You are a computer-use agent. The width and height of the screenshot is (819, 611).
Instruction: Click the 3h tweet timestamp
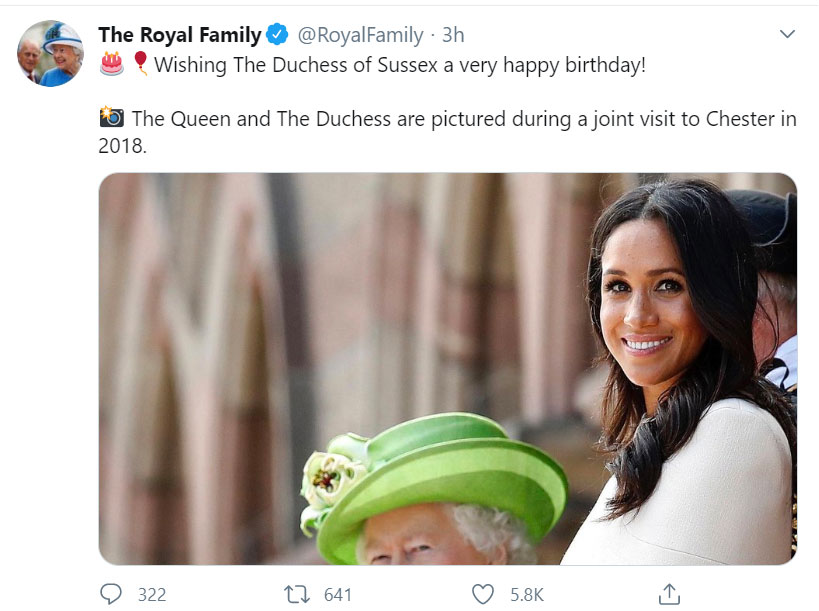pos(453,35)
